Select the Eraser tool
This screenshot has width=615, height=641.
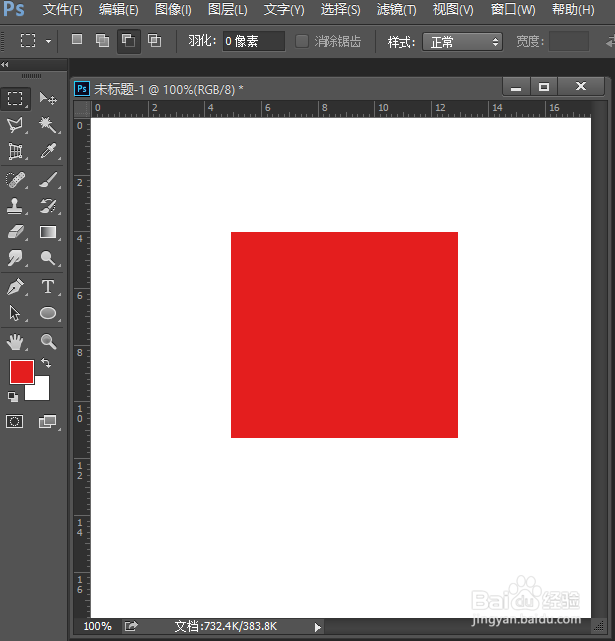[15, 232]
